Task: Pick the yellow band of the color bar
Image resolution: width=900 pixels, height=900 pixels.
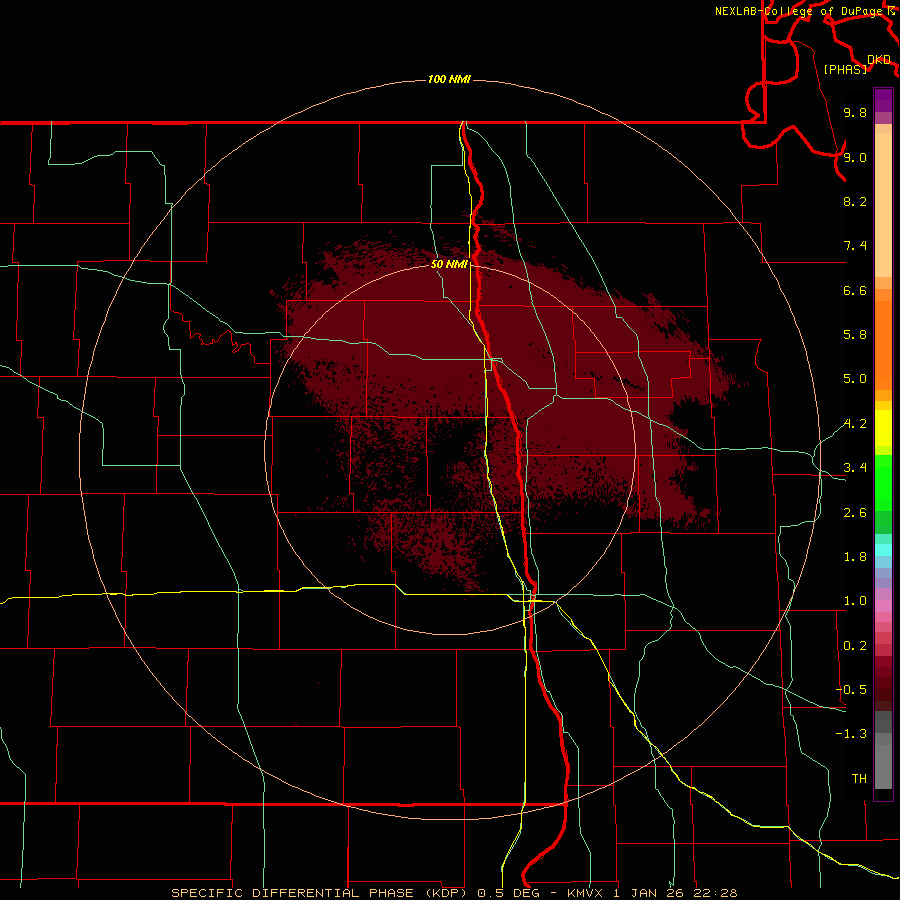Action: click(x=883, y=428)
